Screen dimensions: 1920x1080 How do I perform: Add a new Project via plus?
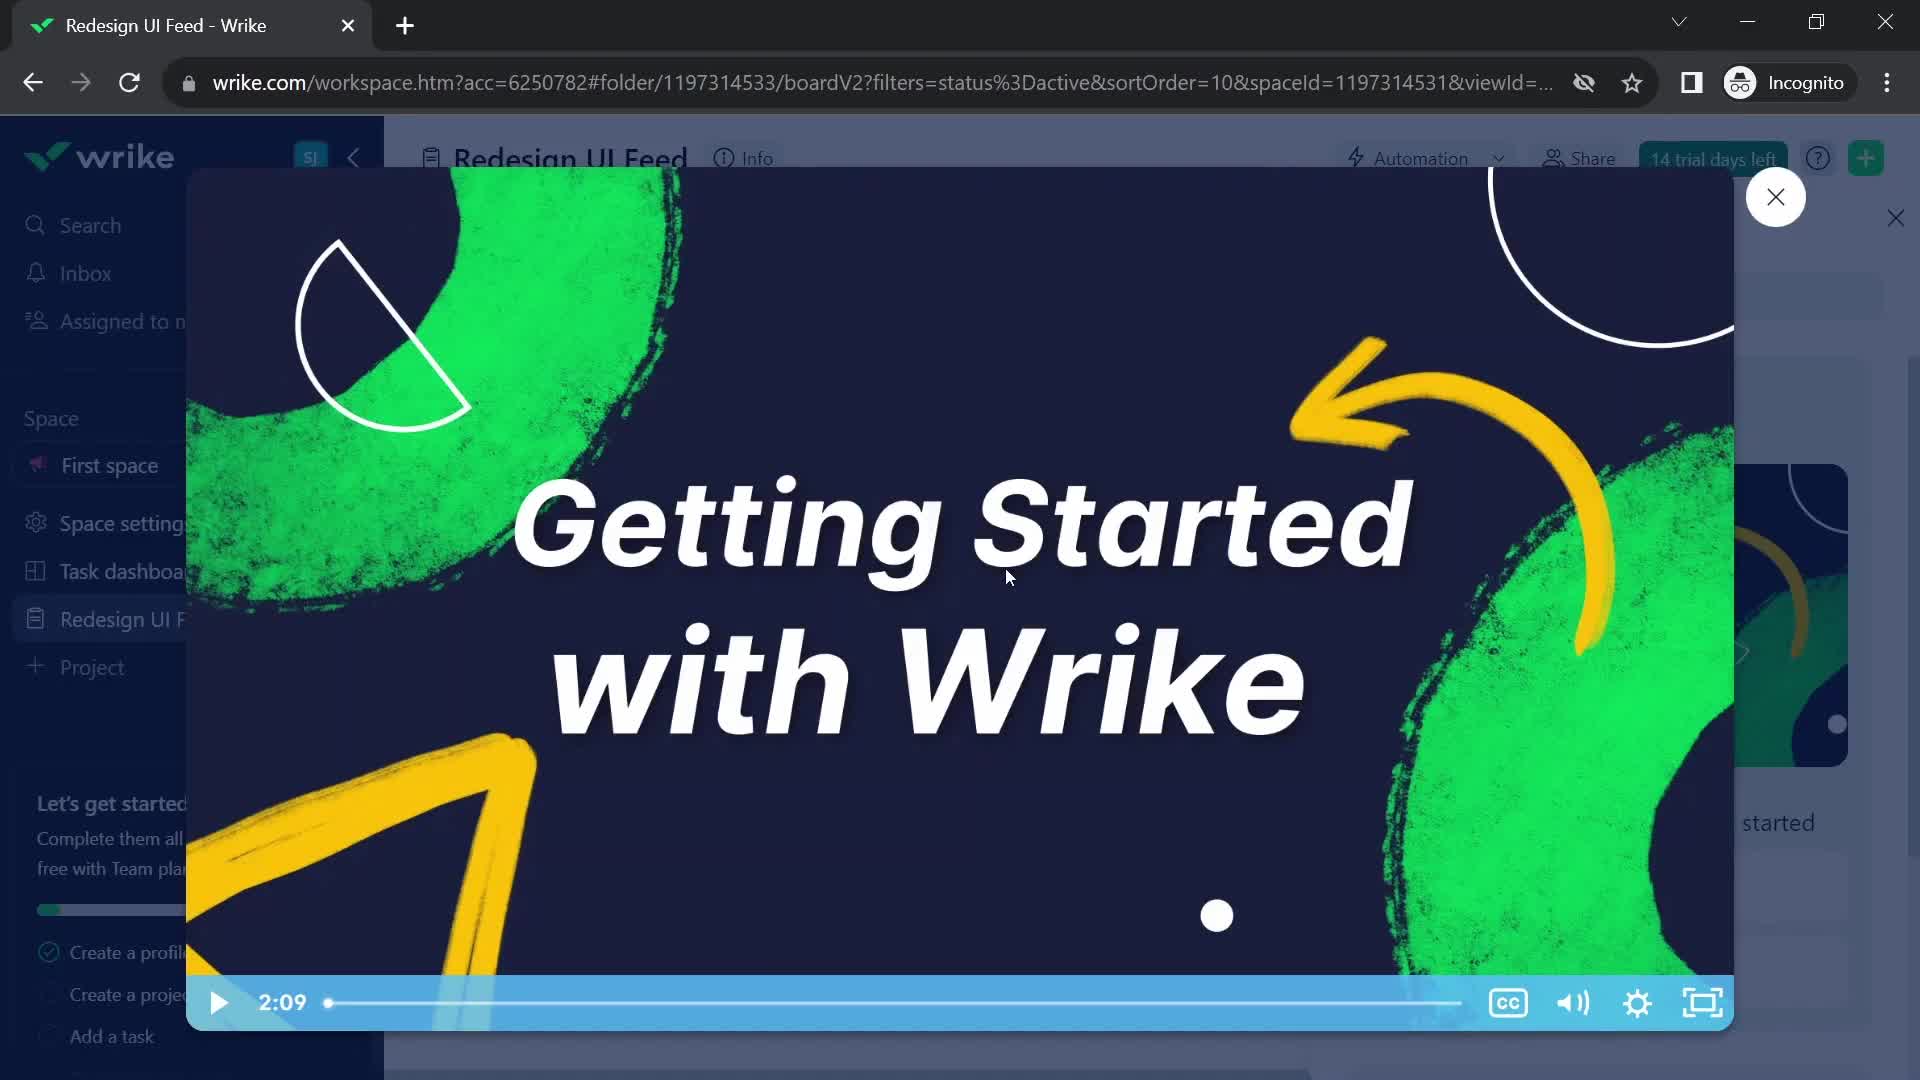pyautogui.click(x=35, y=667)
